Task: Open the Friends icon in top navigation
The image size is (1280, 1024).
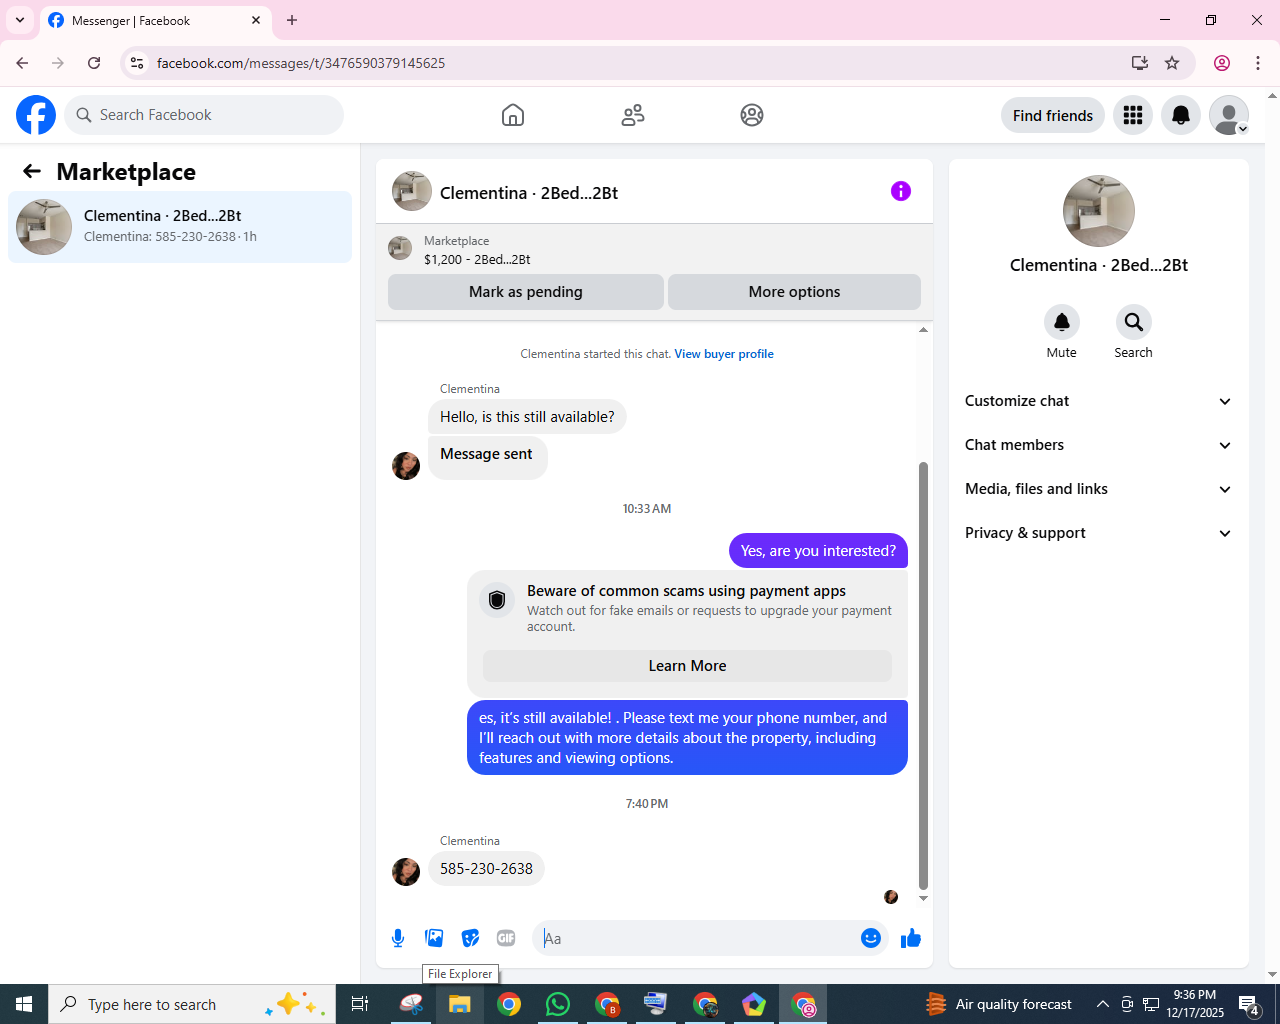Action: pos(633,115)
